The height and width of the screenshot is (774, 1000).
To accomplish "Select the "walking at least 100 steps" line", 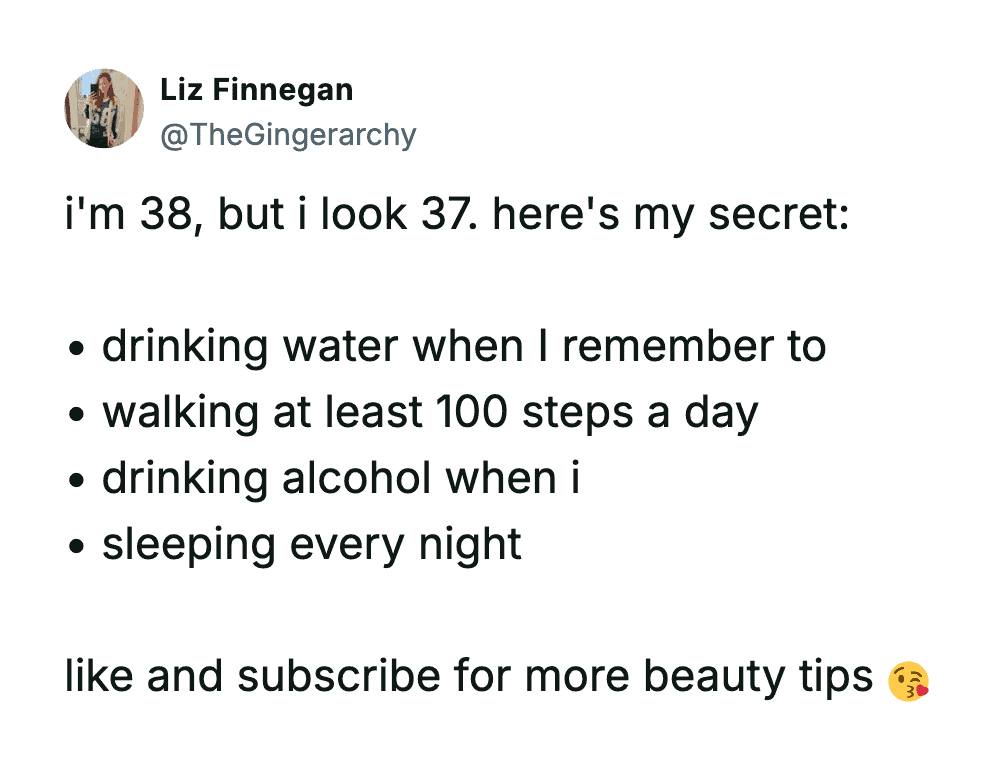I will [430, 413].
